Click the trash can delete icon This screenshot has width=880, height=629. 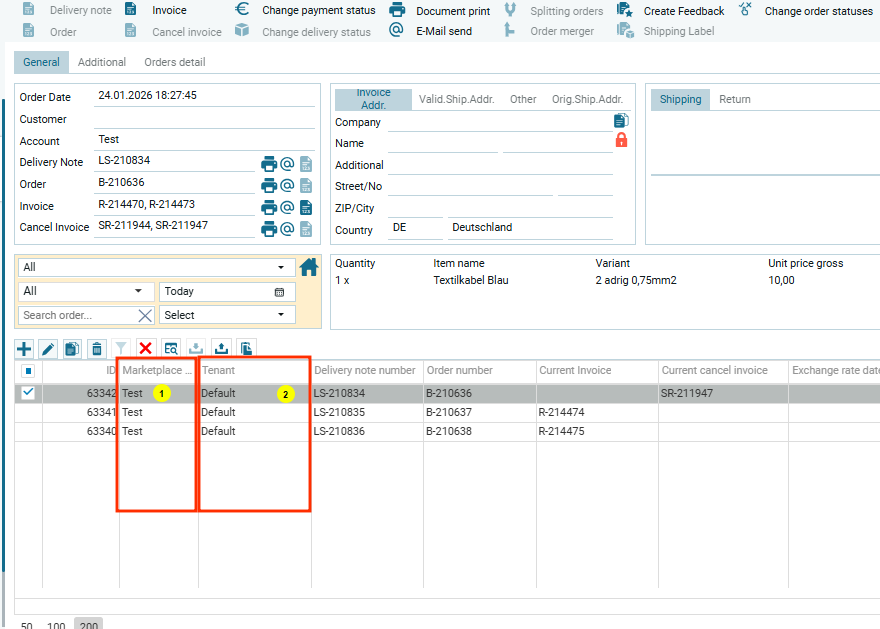pos(96,348)
